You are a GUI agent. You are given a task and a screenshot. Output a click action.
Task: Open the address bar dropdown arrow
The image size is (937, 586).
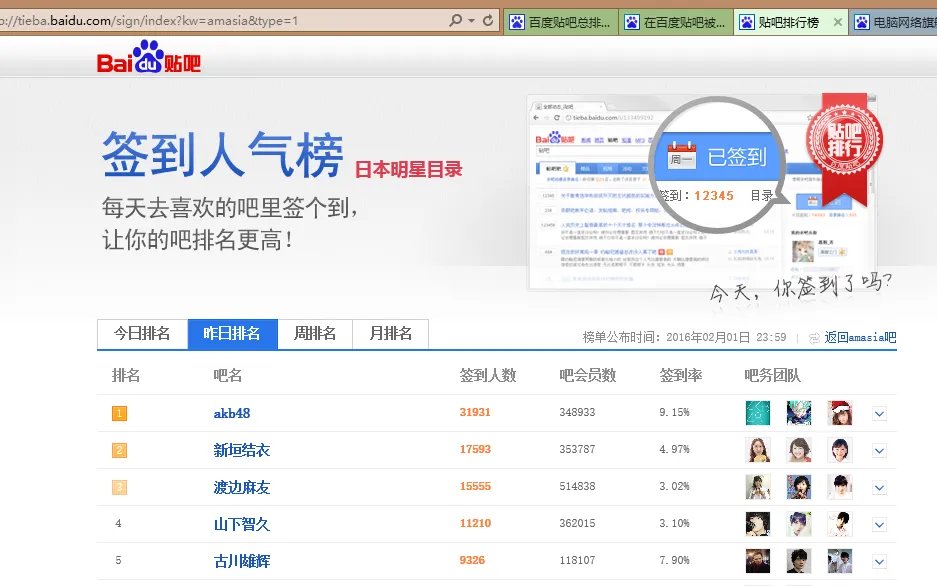[x=471, y=21]
